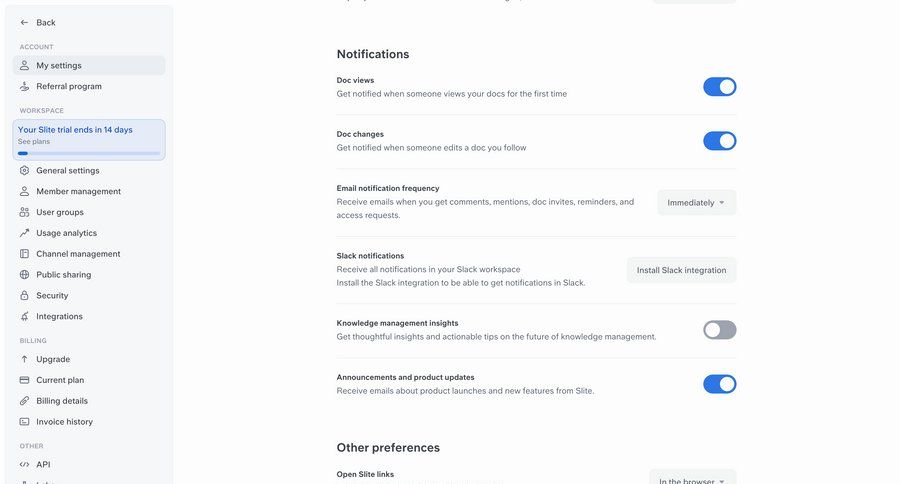Screen dimensions: 900x484
Task: Open the Immediately email frequency dropdown
Action: tap(696, 203)
